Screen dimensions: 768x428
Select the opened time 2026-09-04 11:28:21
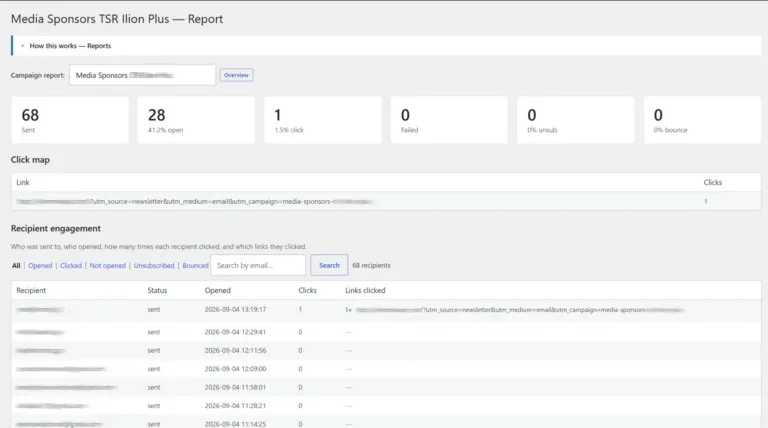(235, 406)
